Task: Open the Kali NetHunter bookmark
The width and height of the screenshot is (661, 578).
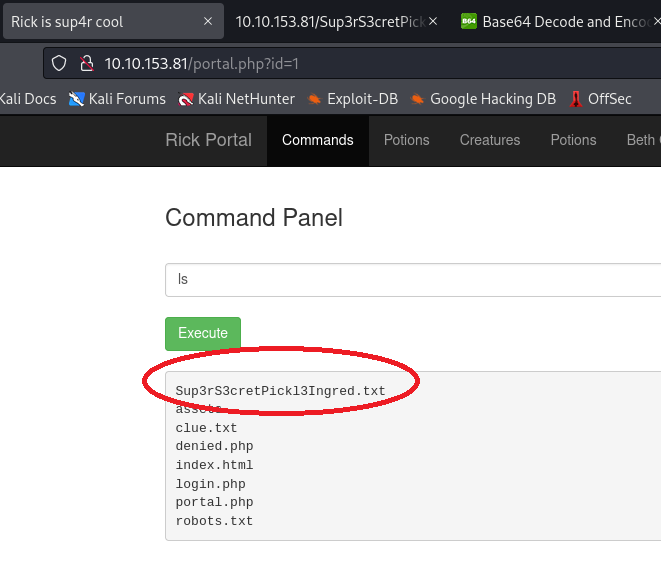Action: tap(235, 98)
